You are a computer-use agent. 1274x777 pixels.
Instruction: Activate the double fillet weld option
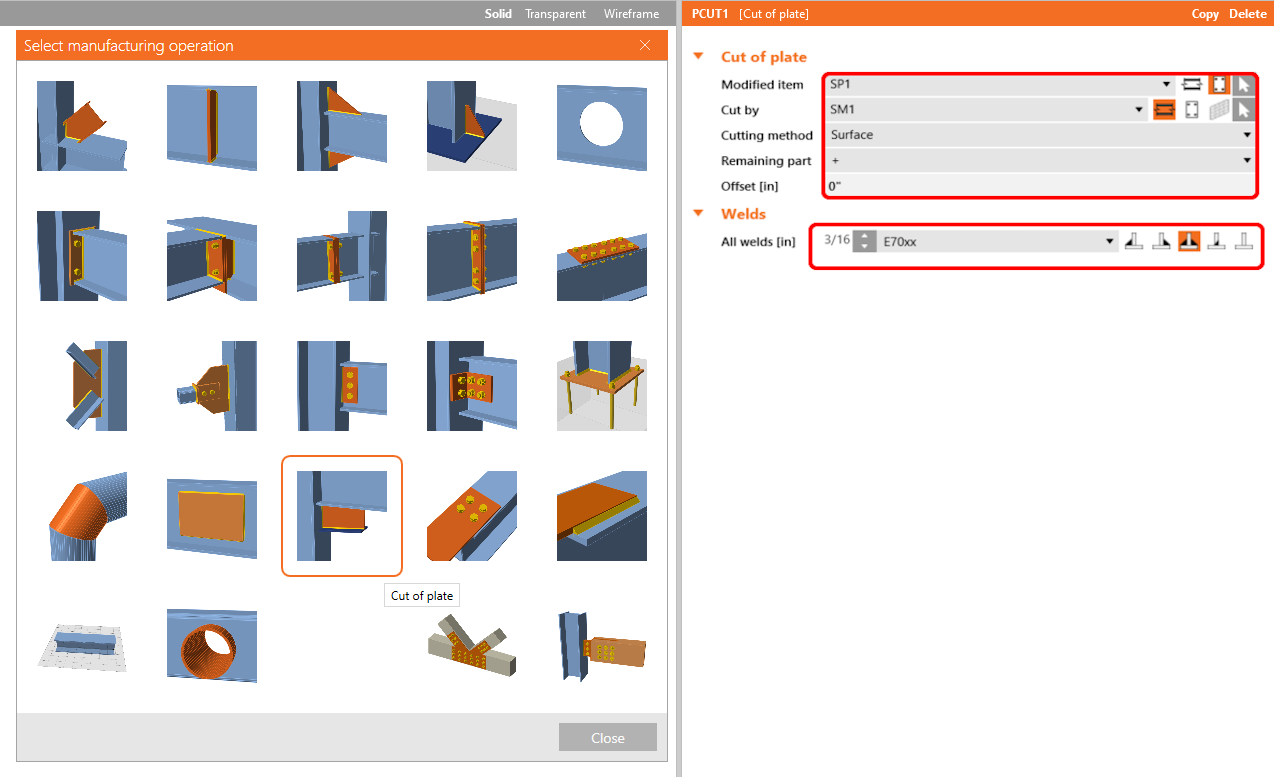click(x=1188, y=240)
